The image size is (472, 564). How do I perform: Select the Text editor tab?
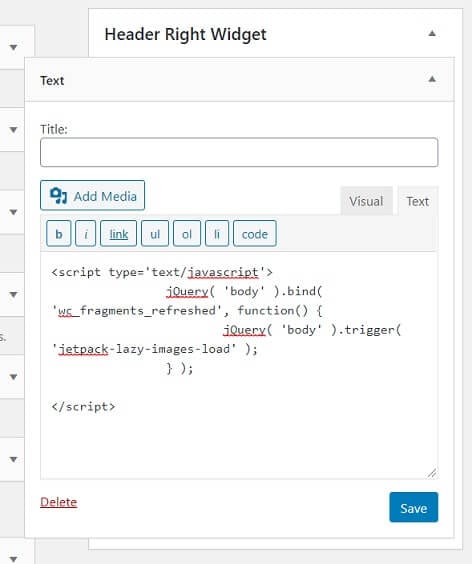(x=418, y=201)
